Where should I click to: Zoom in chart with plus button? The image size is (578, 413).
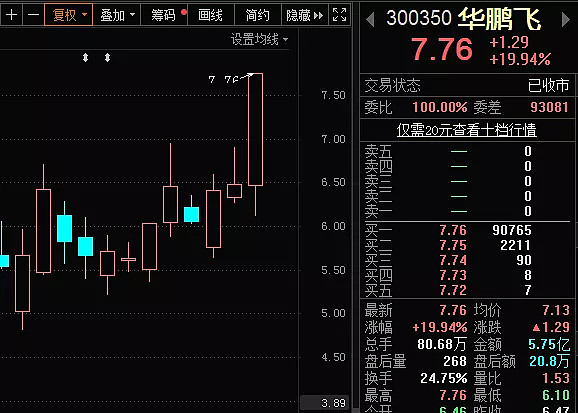pos(11,15)
